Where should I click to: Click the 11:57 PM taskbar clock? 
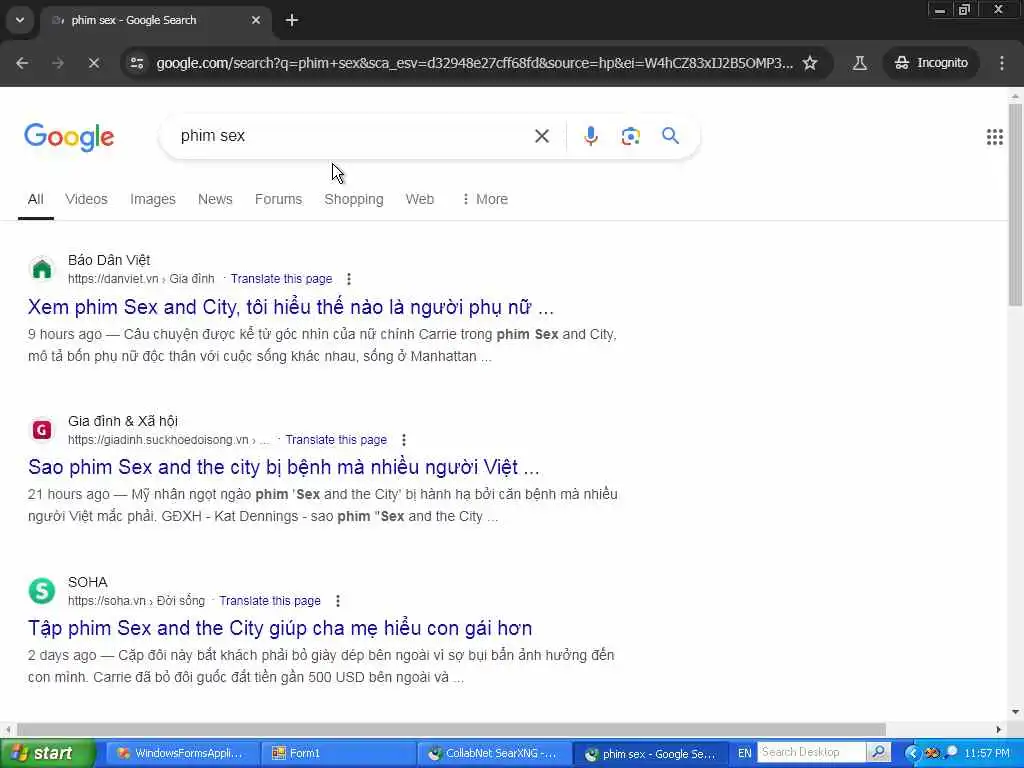[987, 753]
